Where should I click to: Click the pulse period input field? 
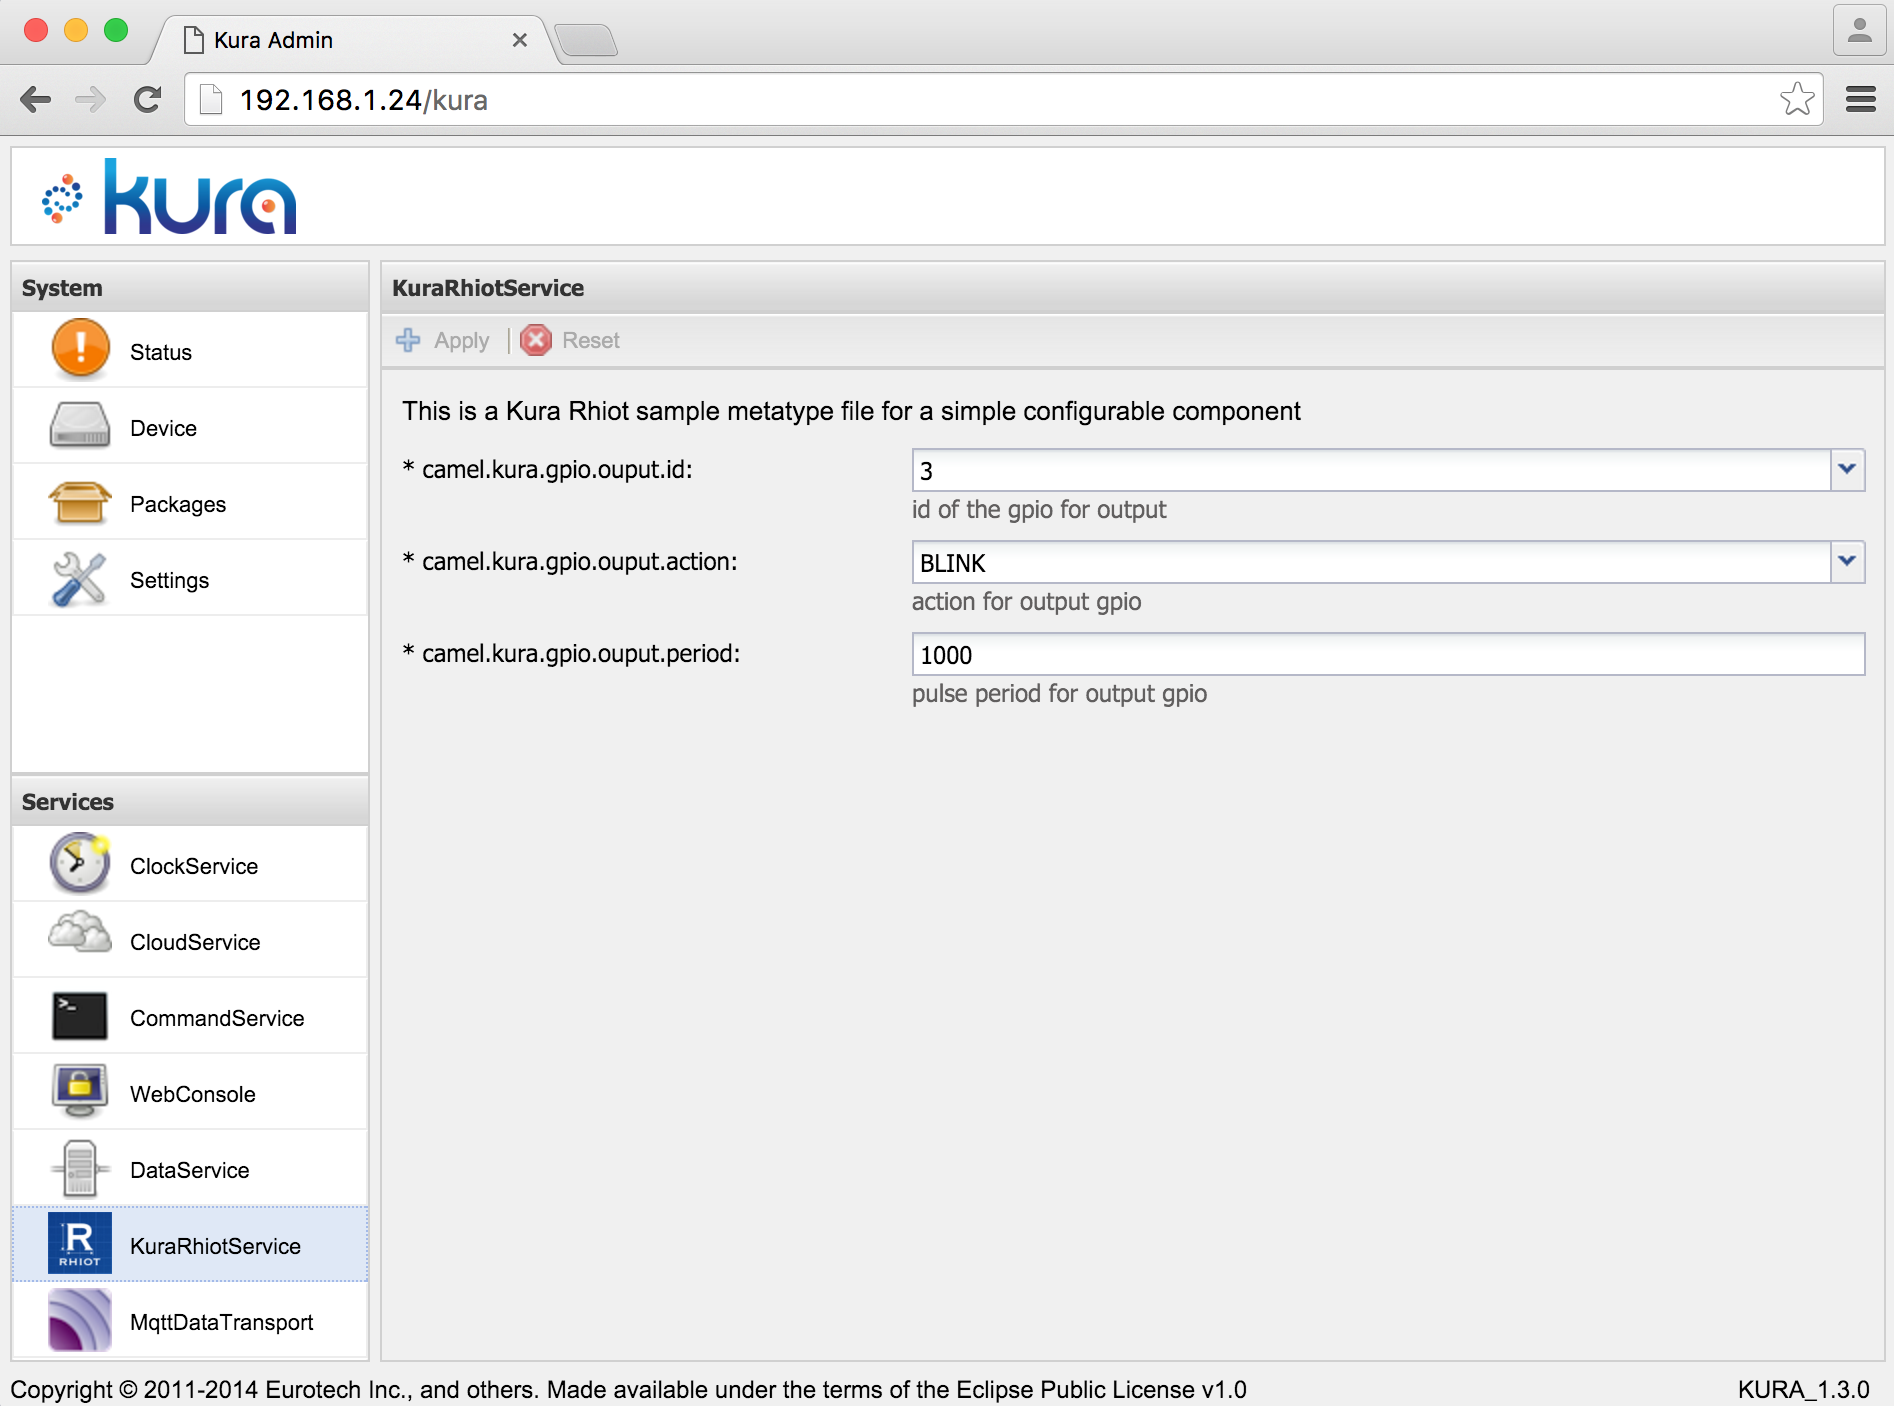(x=1387, y=655)
